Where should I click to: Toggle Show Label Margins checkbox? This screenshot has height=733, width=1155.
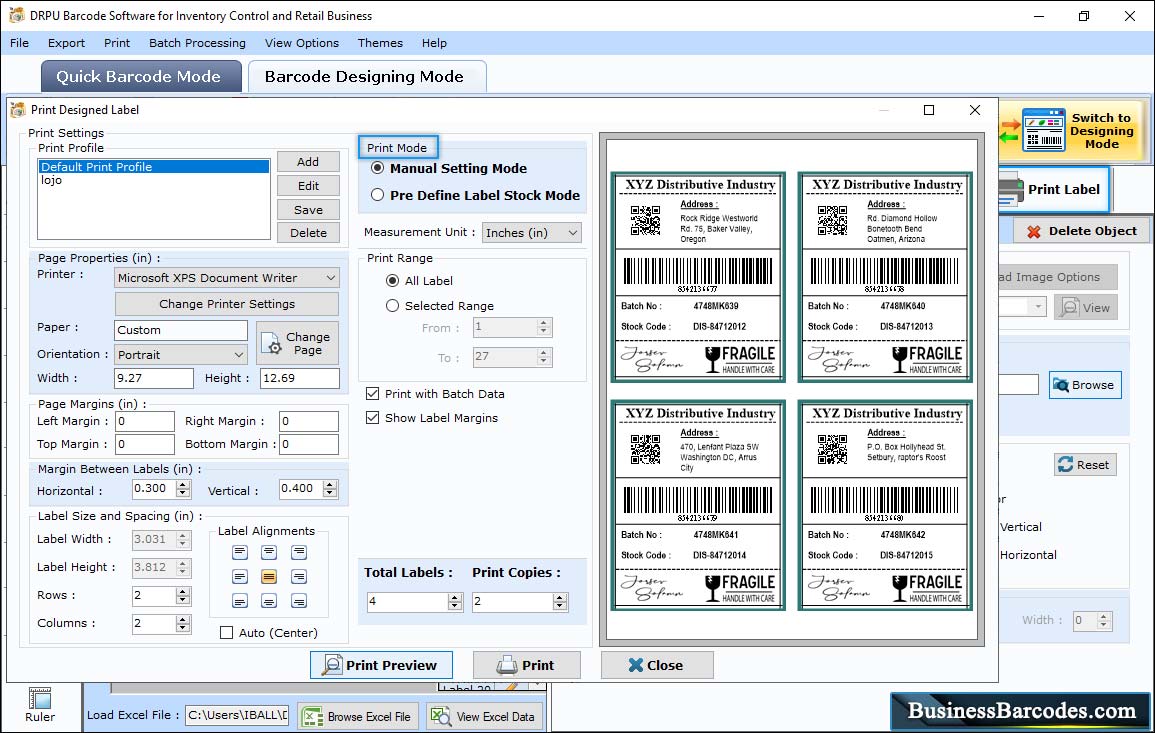pyautogui.click(x=373, y=418)
